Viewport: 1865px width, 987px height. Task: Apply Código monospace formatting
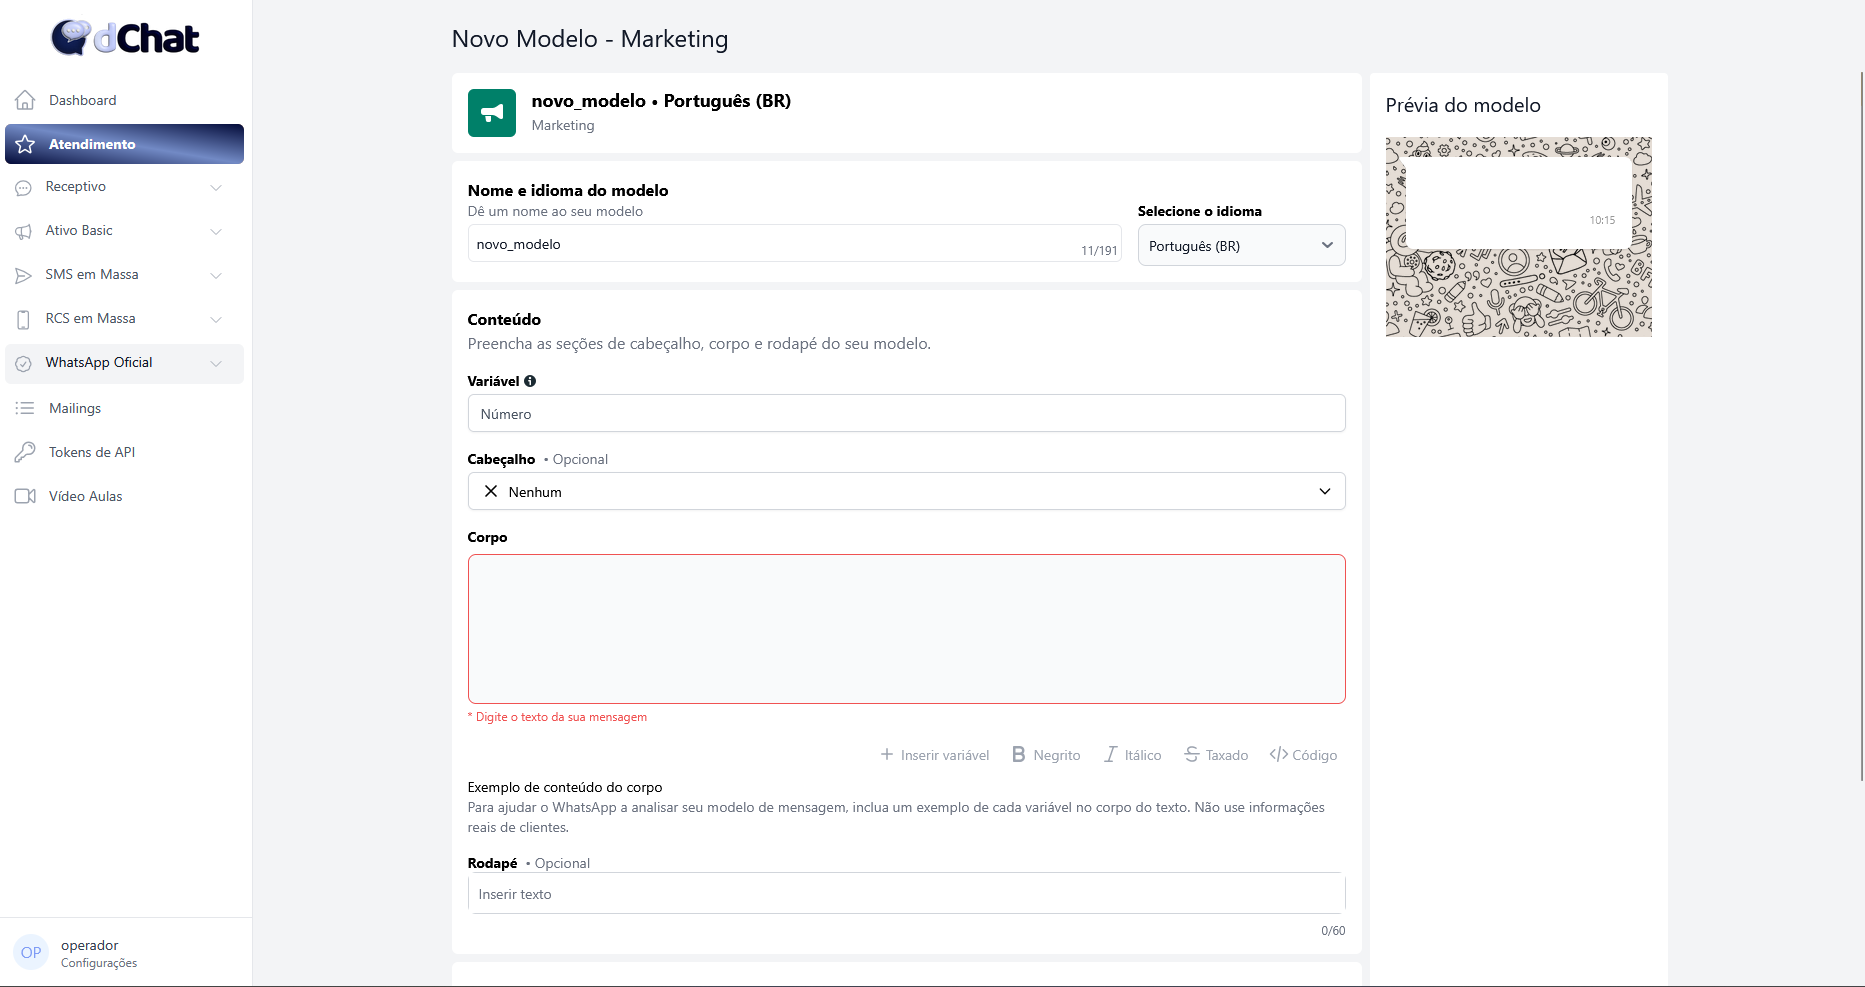click(x=1303, y=755)
